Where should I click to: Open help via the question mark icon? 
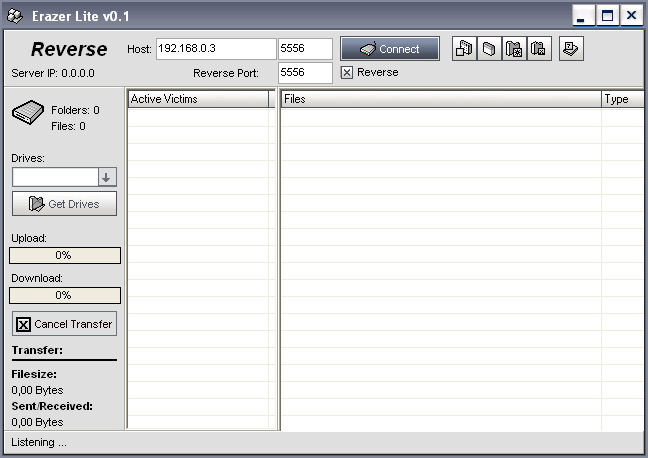tap(571, 49)
